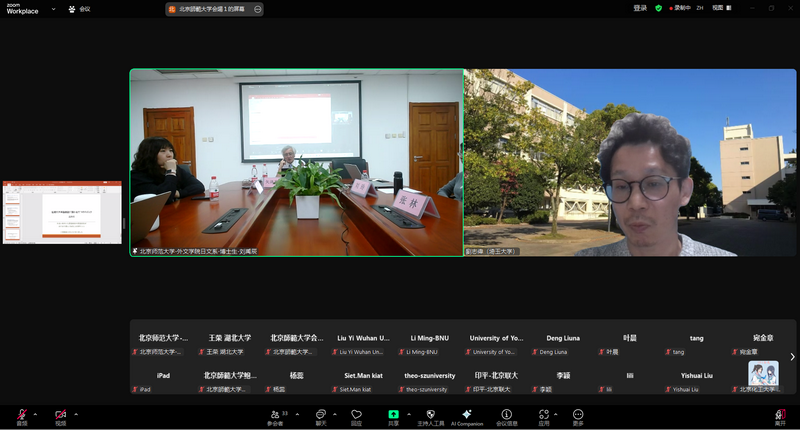Click the reactions (回应) heart icon

coord(356,415)
